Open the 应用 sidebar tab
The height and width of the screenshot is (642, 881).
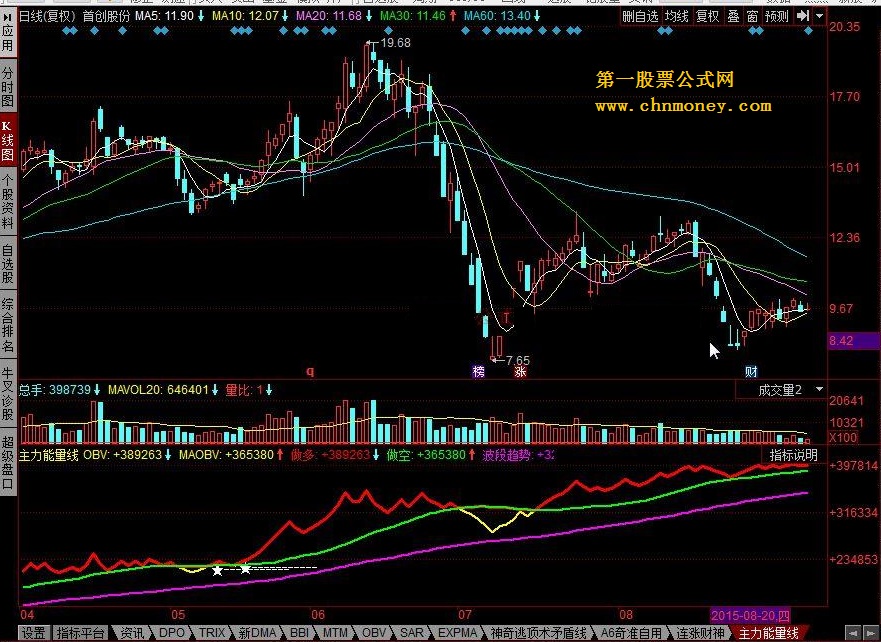click(8, 31)
